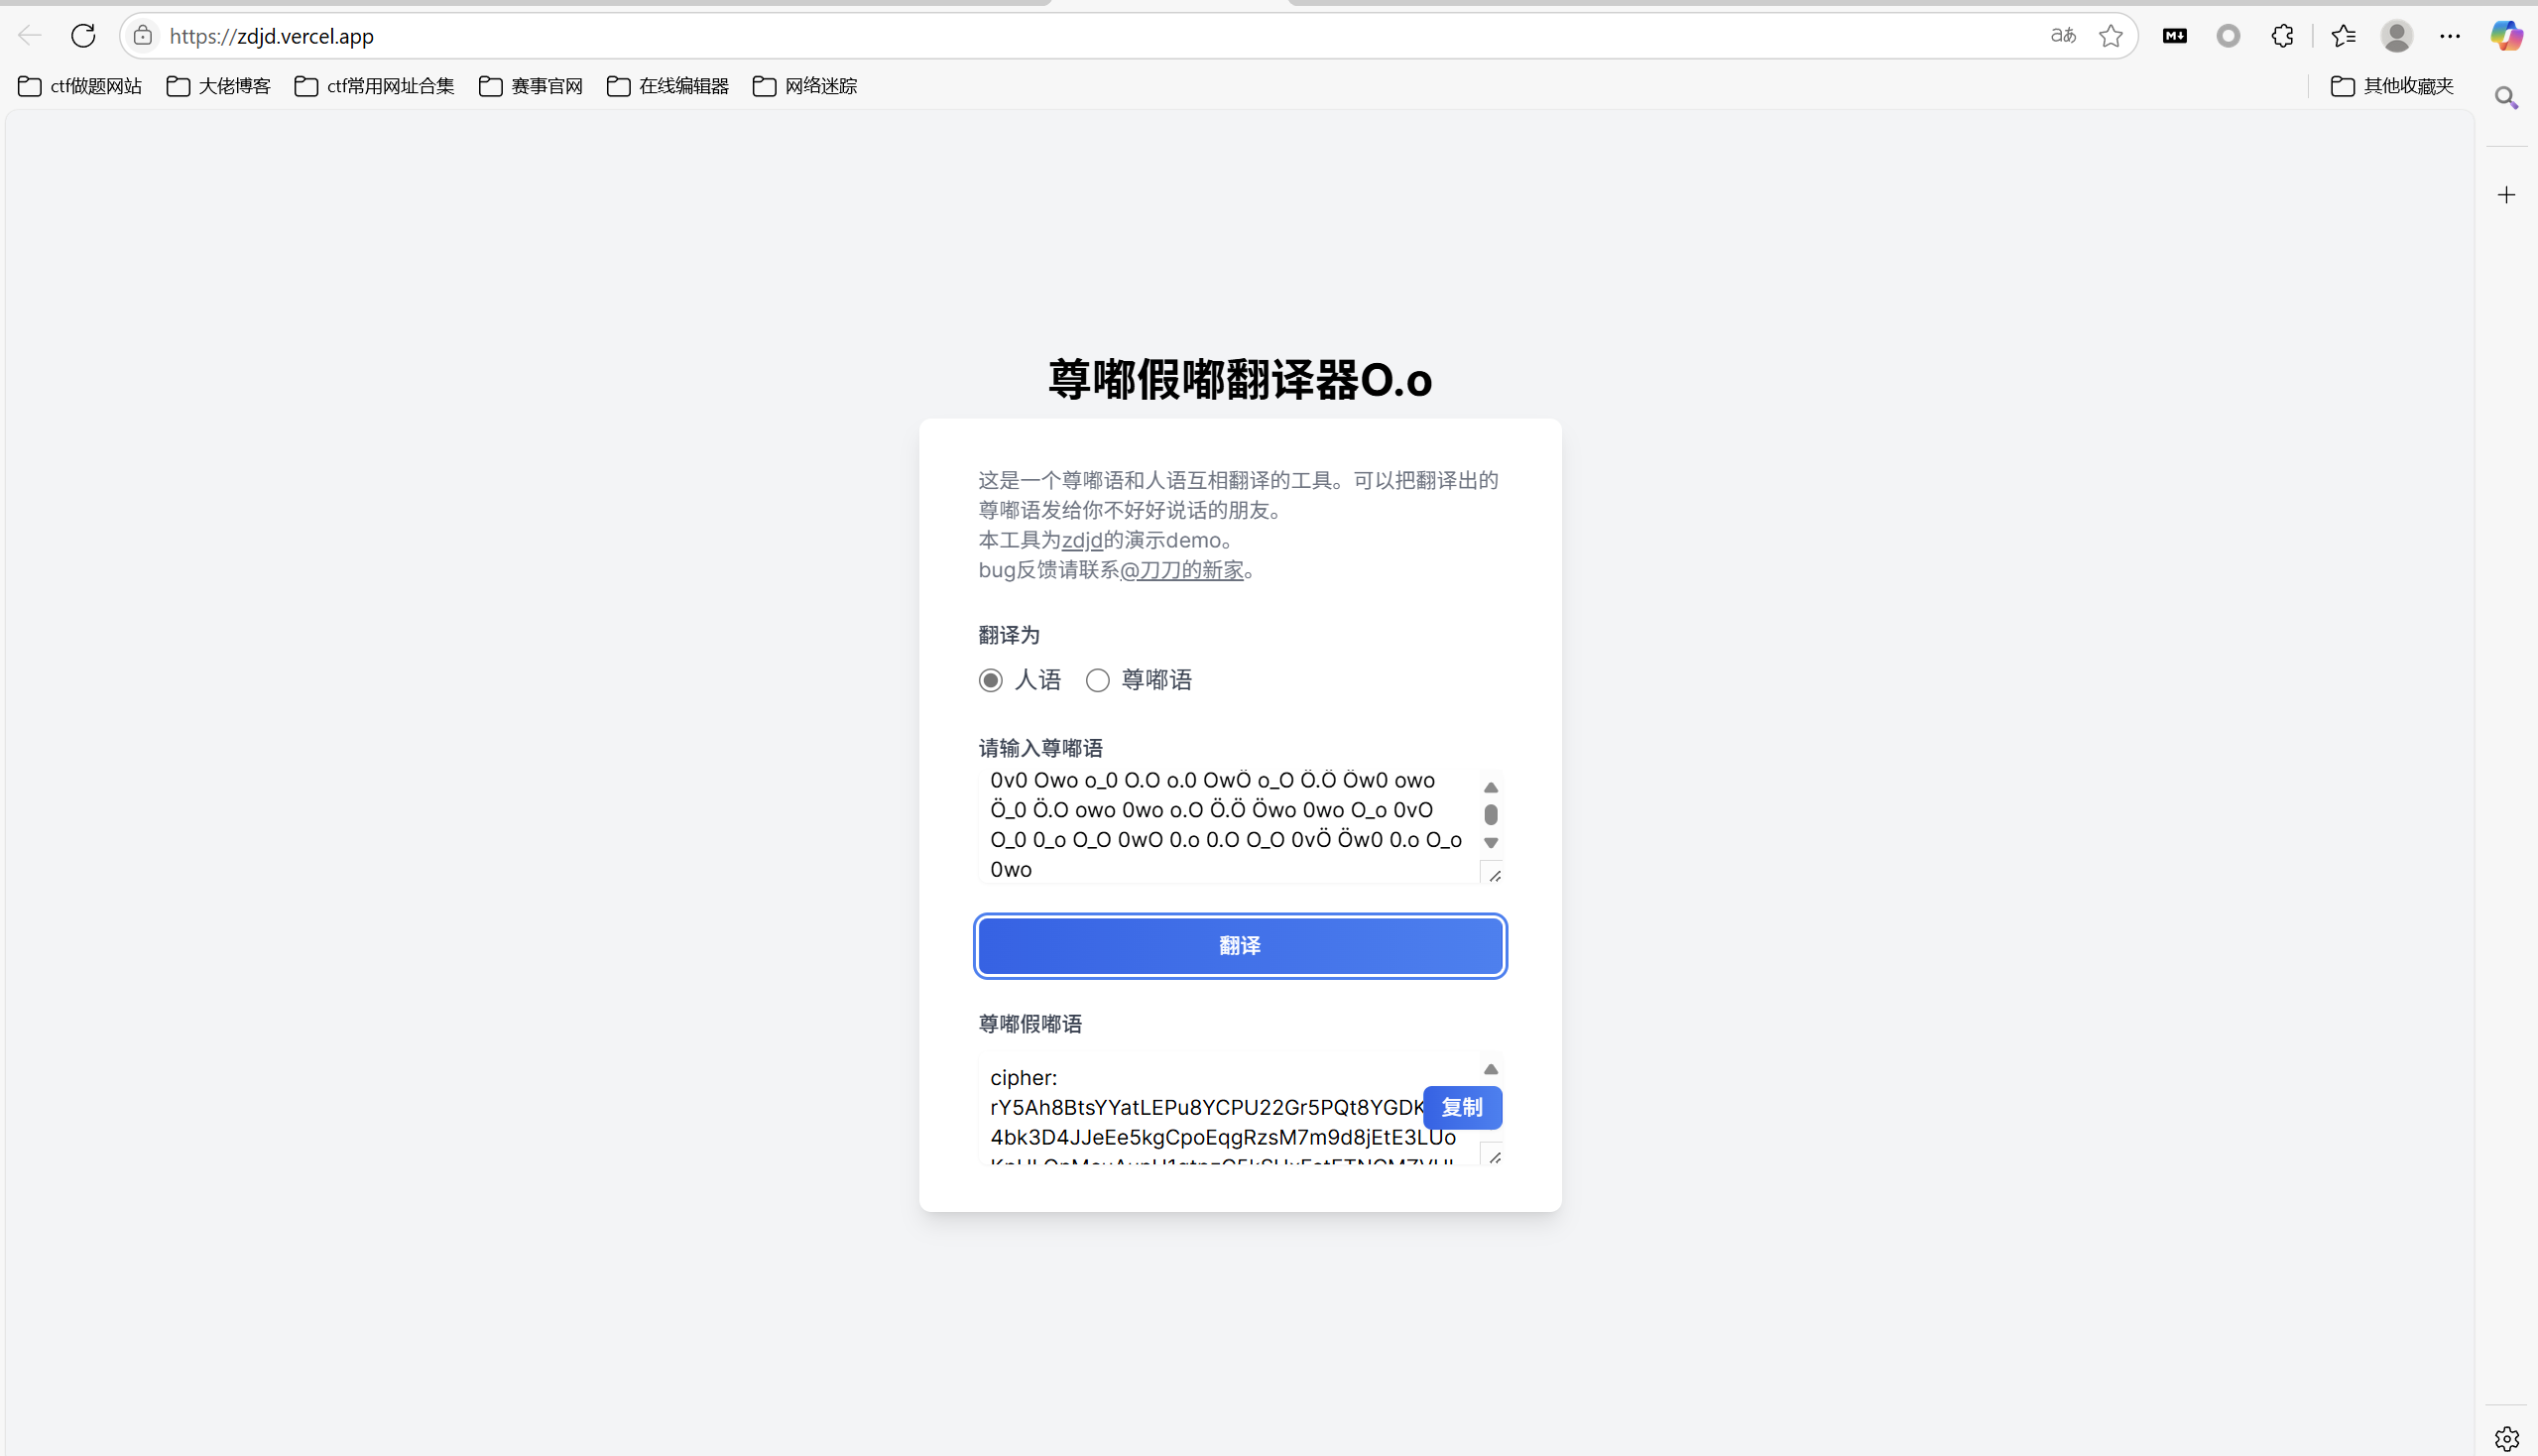Click the 翻译为 label
Screen dimensions: 2538x1456
point(1009,635)
